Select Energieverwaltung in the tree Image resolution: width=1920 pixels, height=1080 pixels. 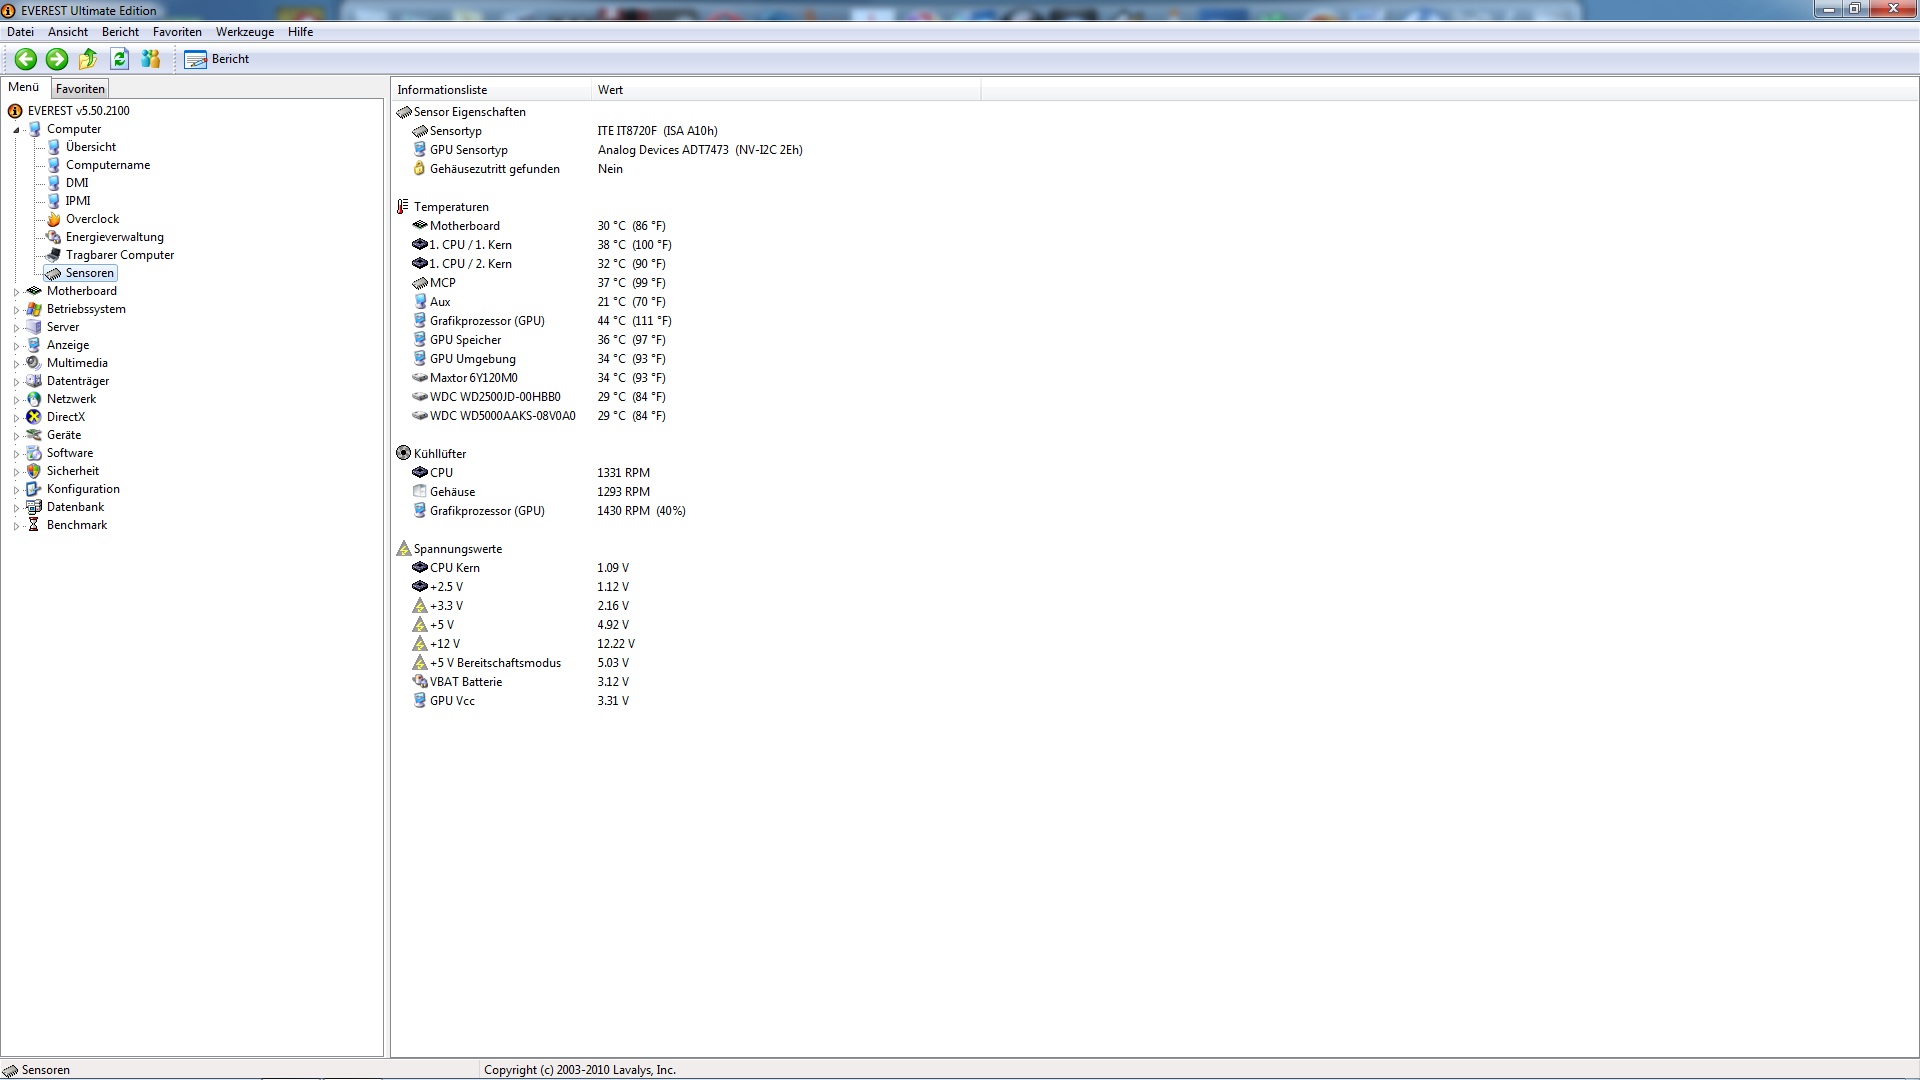[114, 237]
